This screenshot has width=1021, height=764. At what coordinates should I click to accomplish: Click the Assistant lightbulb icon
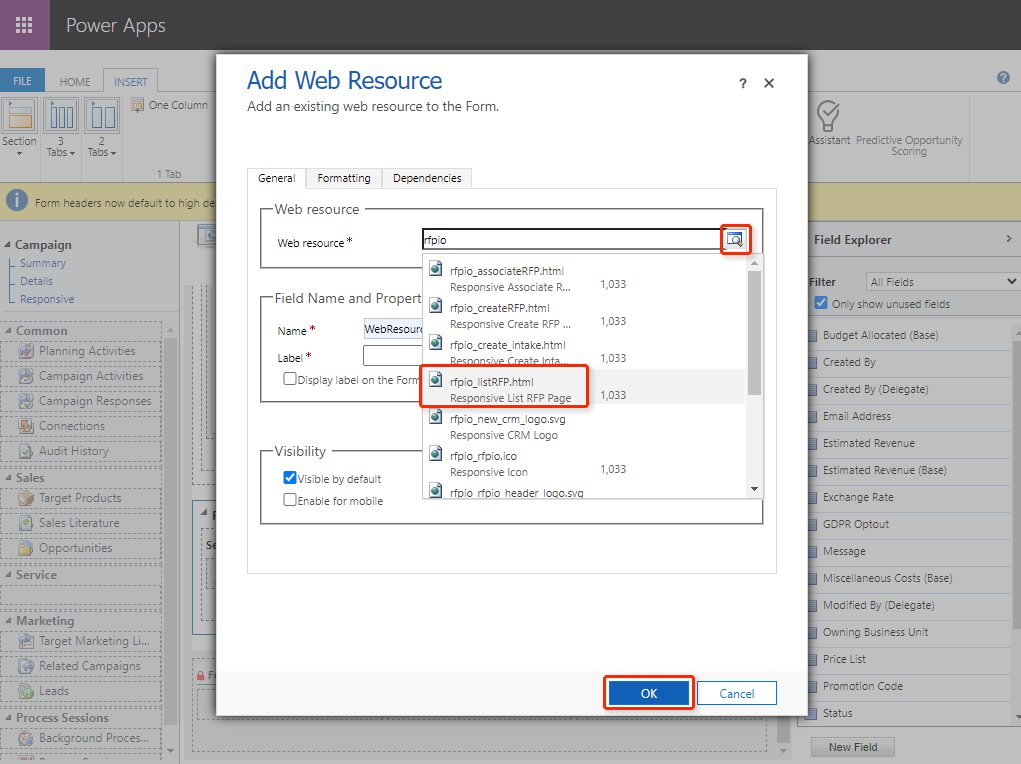click(x=828, y=116)
